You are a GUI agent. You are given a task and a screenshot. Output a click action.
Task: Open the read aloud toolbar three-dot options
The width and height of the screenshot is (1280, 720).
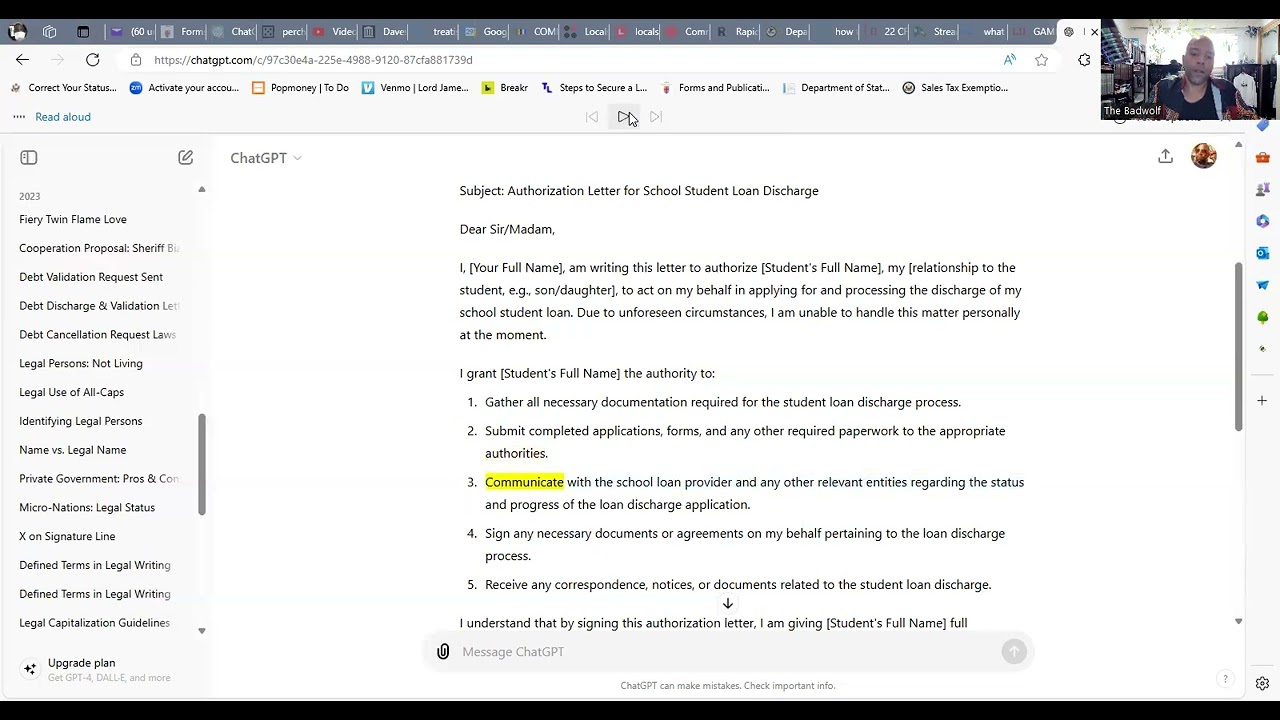(x=18, y=117)
